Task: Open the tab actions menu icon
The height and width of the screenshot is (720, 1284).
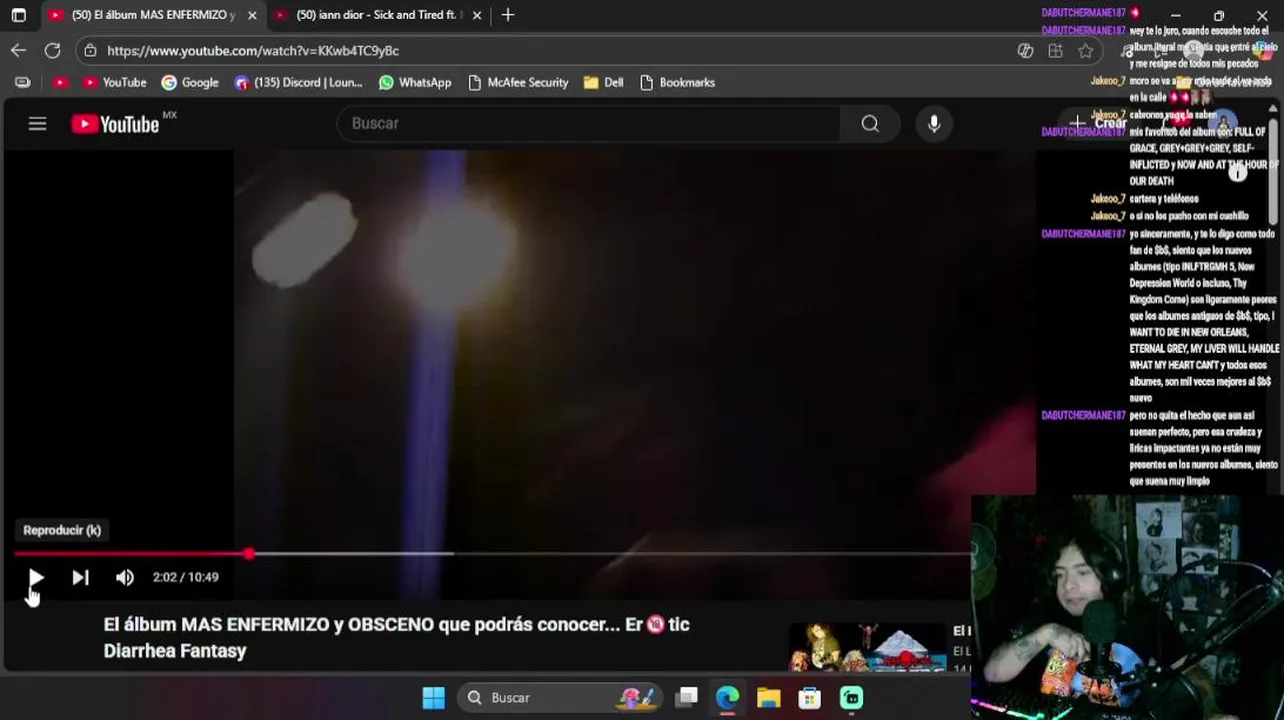Action: [x=18, y=15]
